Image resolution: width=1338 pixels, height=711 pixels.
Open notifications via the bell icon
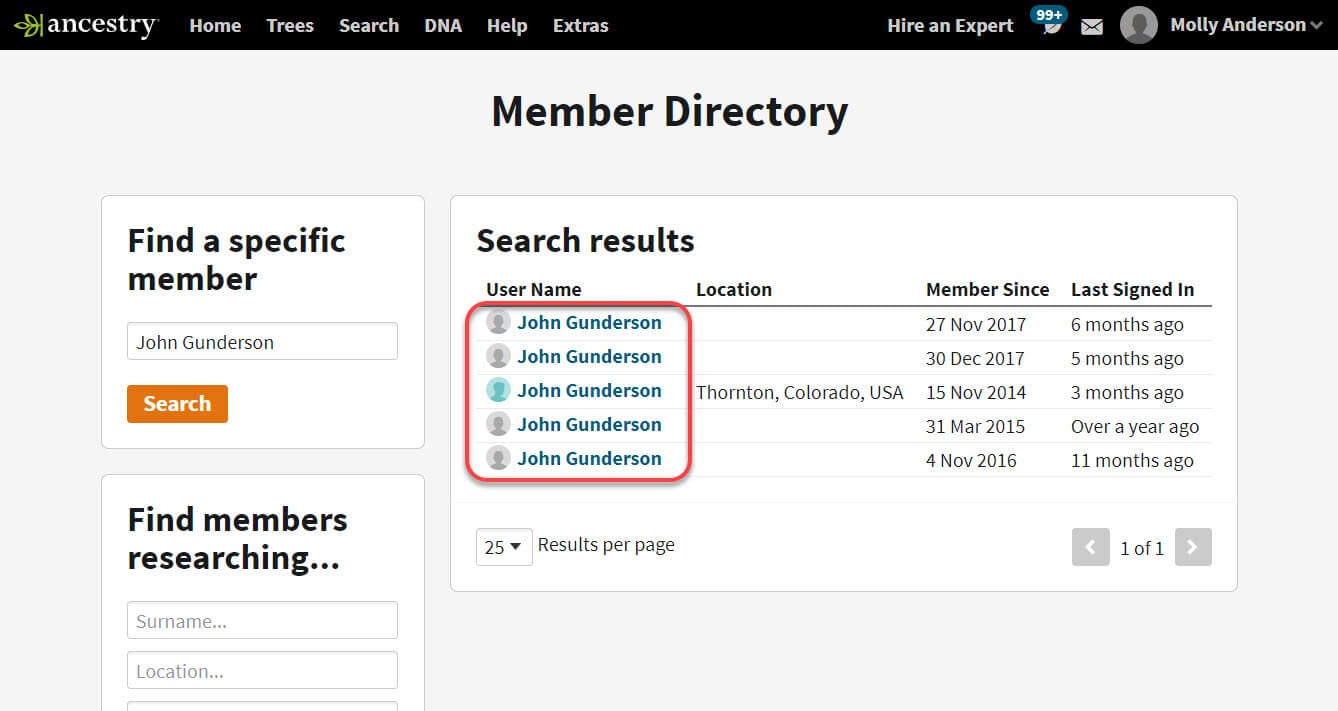[1046, 28]
